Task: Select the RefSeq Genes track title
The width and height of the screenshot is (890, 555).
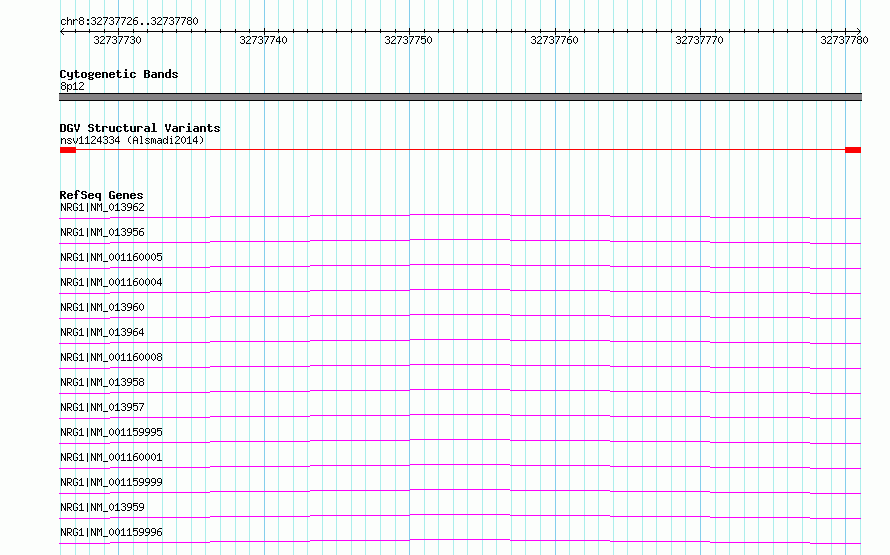Action: point(102,195)
